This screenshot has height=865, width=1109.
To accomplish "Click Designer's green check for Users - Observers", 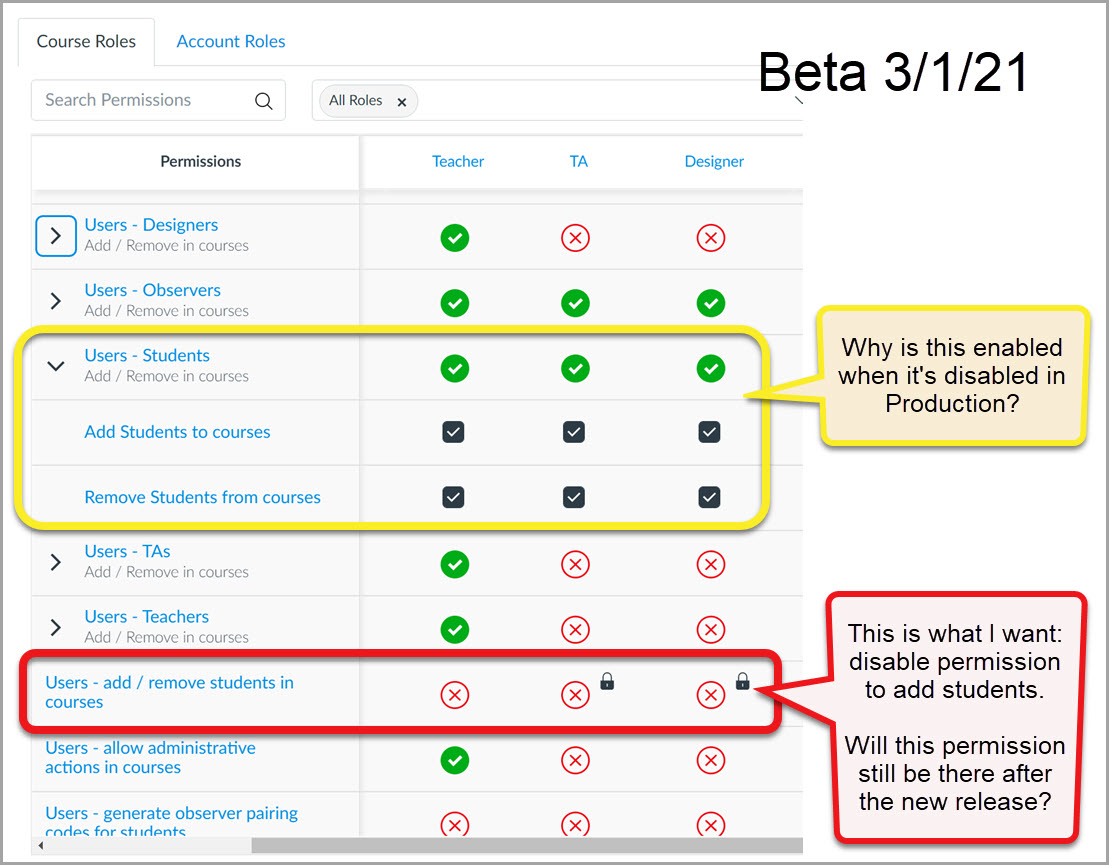I will tap(710, 303).
